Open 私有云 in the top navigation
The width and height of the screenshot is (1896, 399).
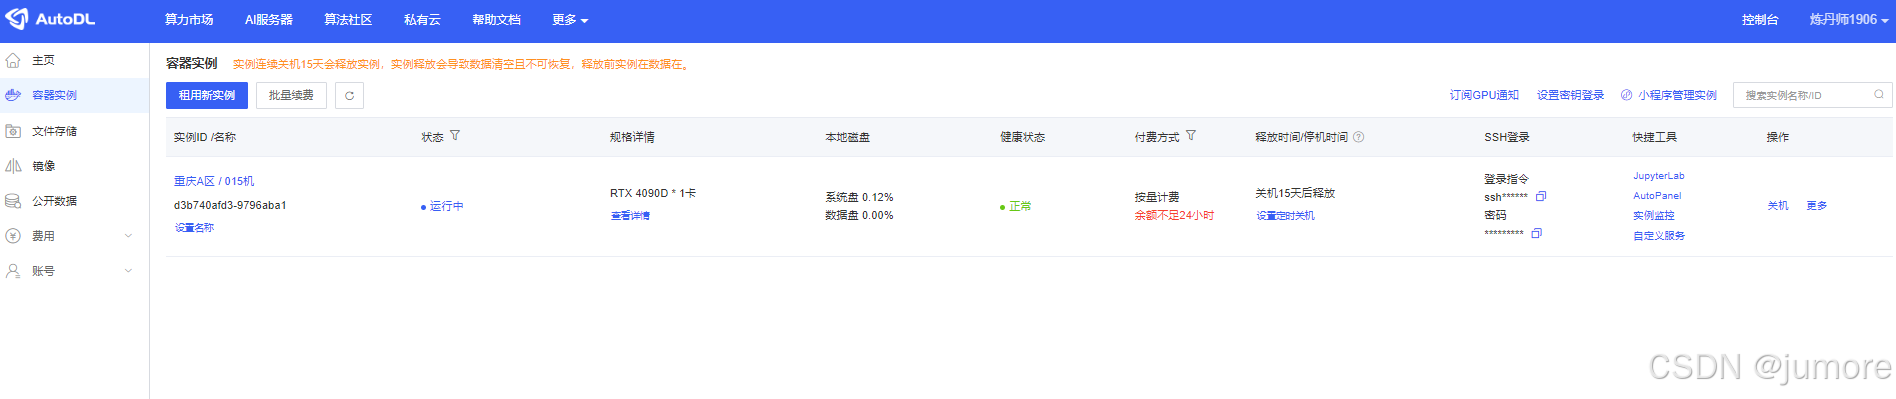click(422, 20)
